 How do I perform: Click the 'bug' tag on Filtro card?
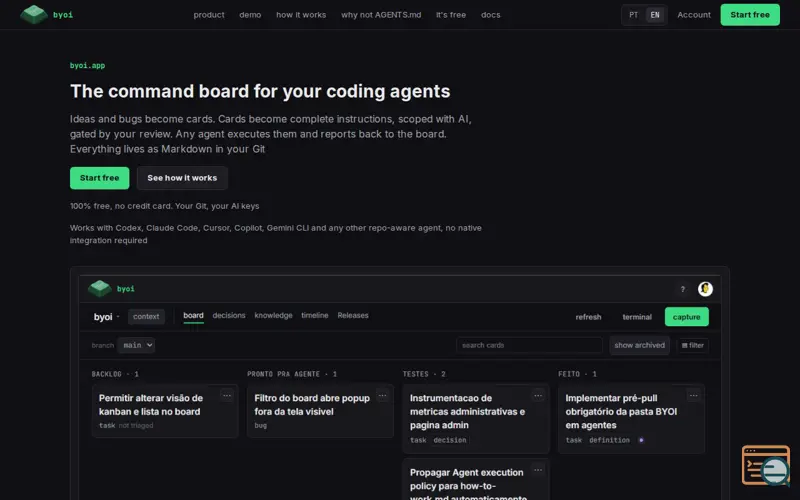pyautogui.click(x=261, y=426)
